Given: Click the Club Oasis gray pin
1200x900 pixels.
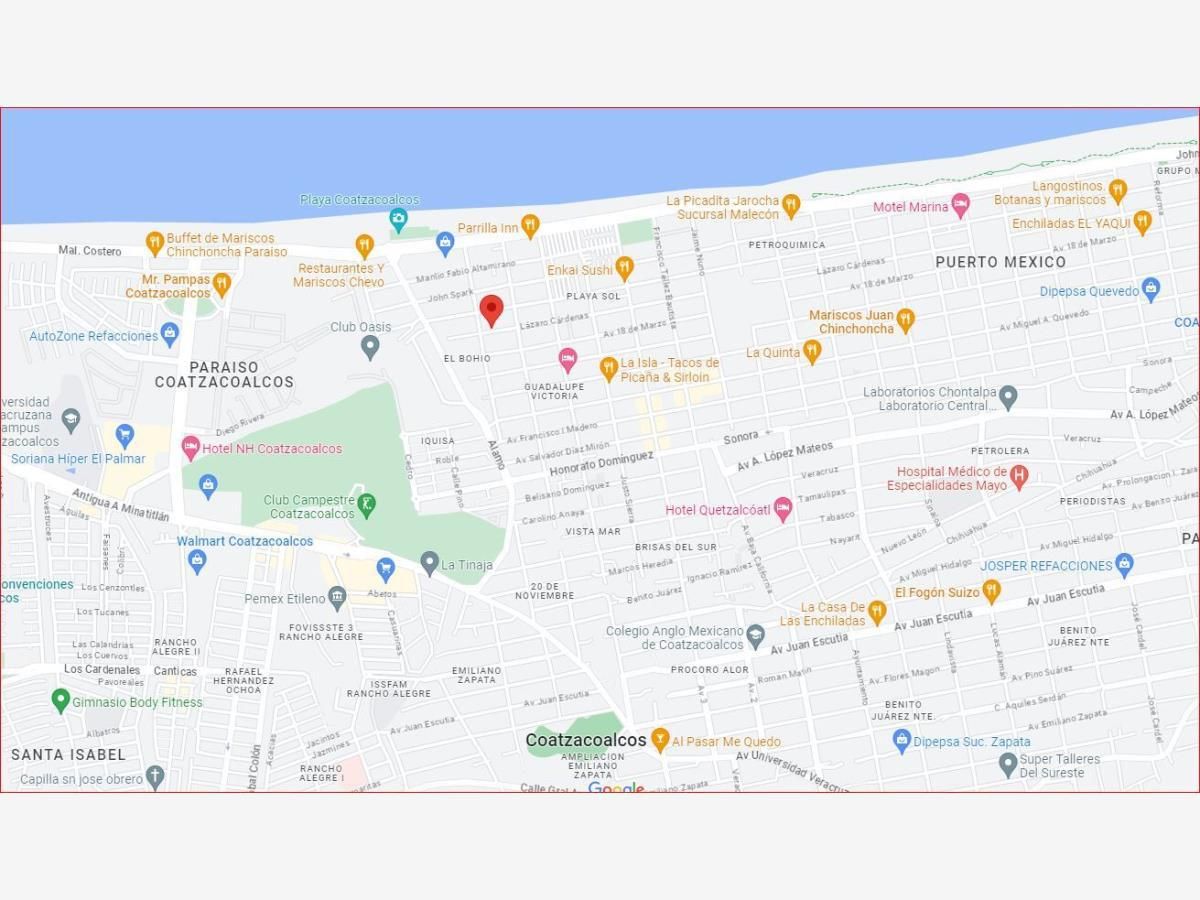Looking at the screenshot, I should (x=370, y=347).
